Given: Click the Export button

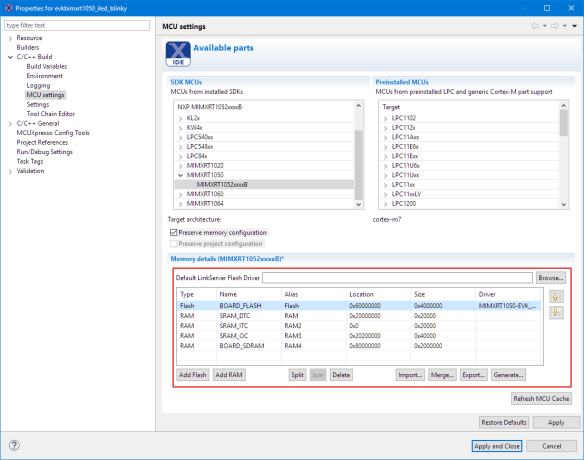Looking at the screenshot, I should (474, 375).
